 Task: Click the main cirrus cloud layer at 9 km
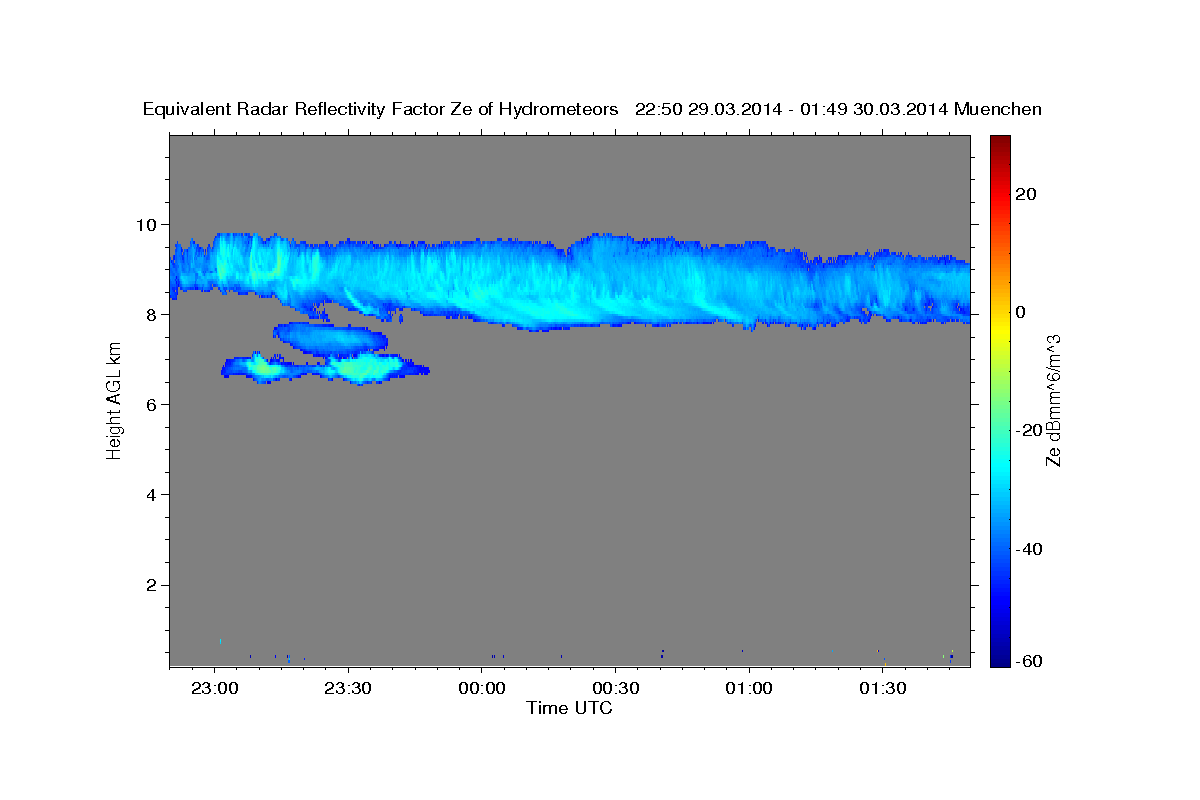point(570,283)
